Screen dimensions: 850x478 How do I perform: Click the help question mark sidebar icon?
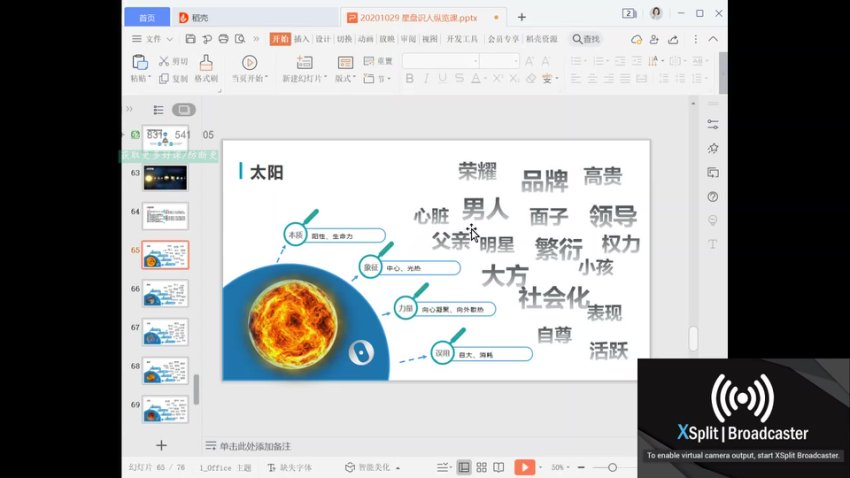click(713, 197)
